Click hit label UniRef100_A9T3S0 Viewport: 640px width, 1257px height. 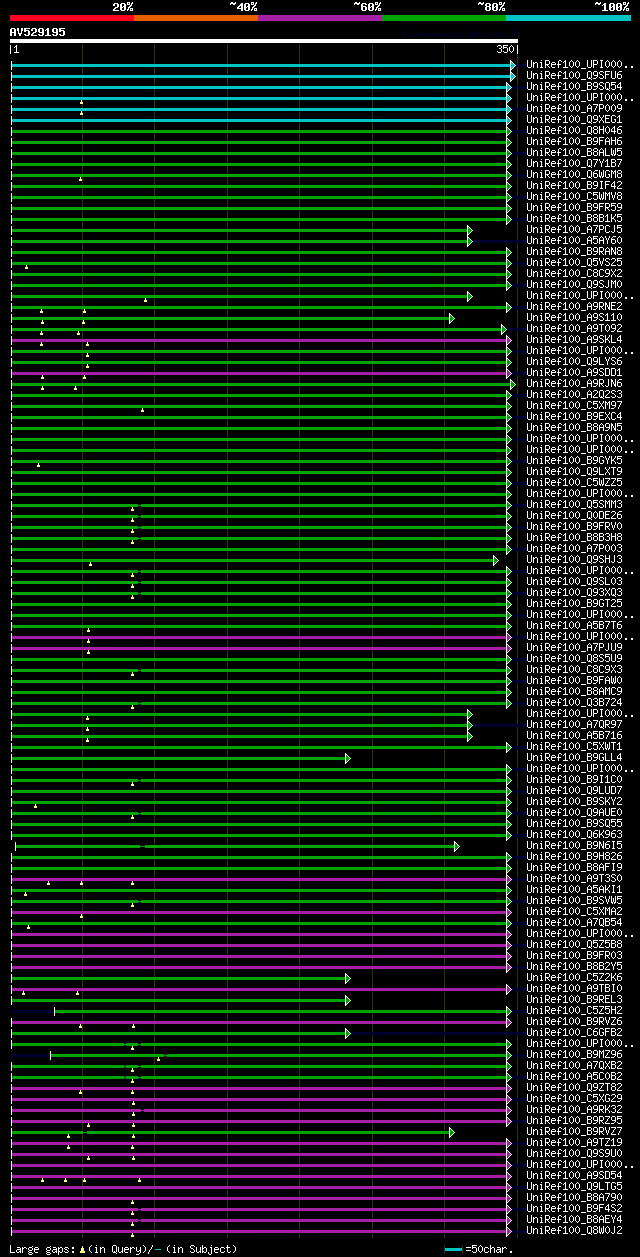[574, 878]
